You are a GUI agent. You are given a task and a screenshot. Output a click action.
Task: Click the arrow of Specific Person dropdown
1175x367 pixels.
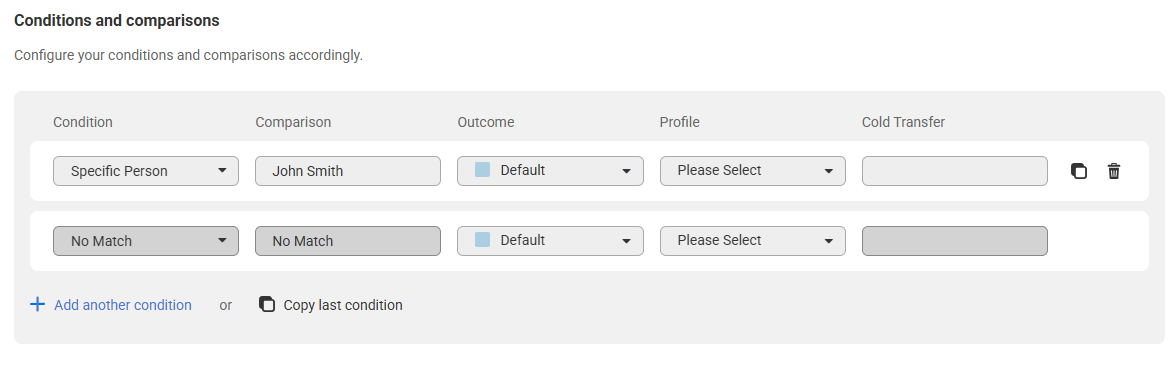[x=222, y=171]
